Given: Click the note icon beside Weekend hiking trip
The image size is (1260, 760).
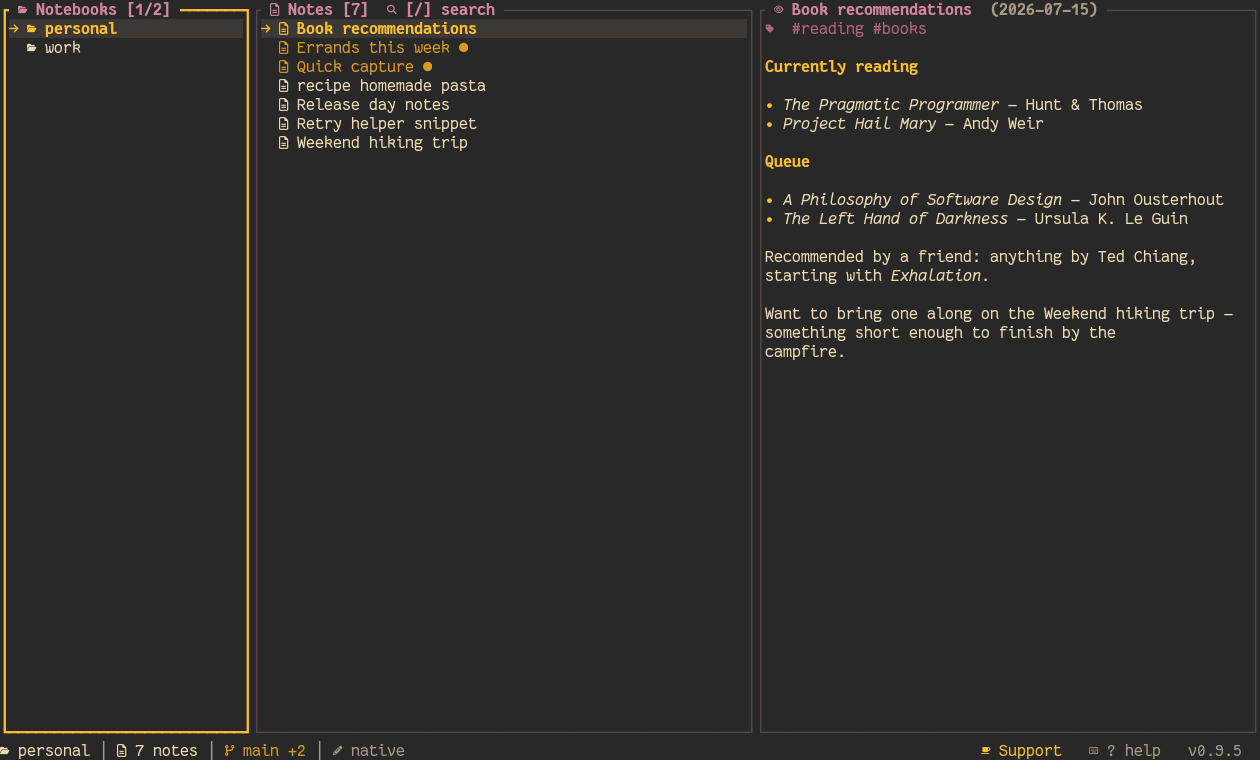Looking at the screenshot, I should click(284, 143).
